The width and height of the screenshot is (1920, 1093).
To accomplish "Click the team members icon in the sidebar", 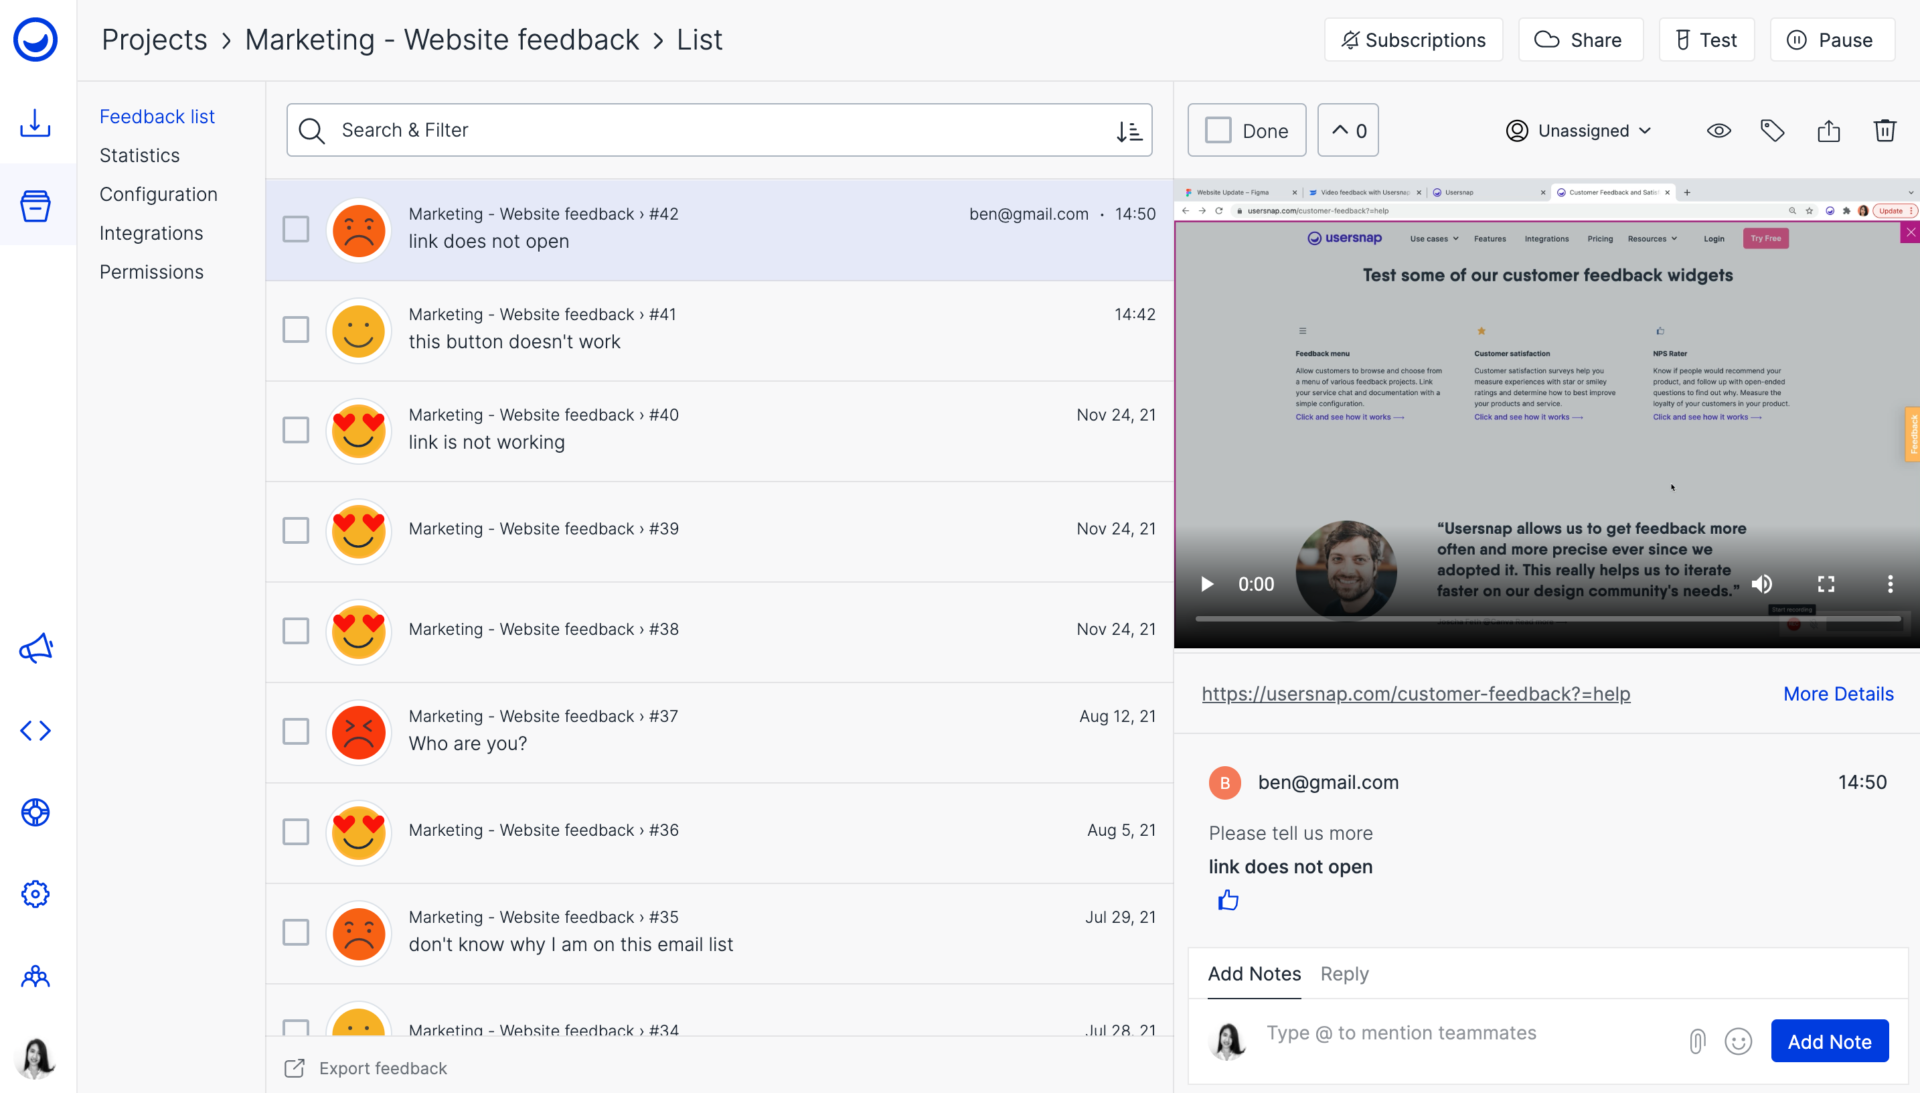I will pyautogui.click(x=35, y=977).
